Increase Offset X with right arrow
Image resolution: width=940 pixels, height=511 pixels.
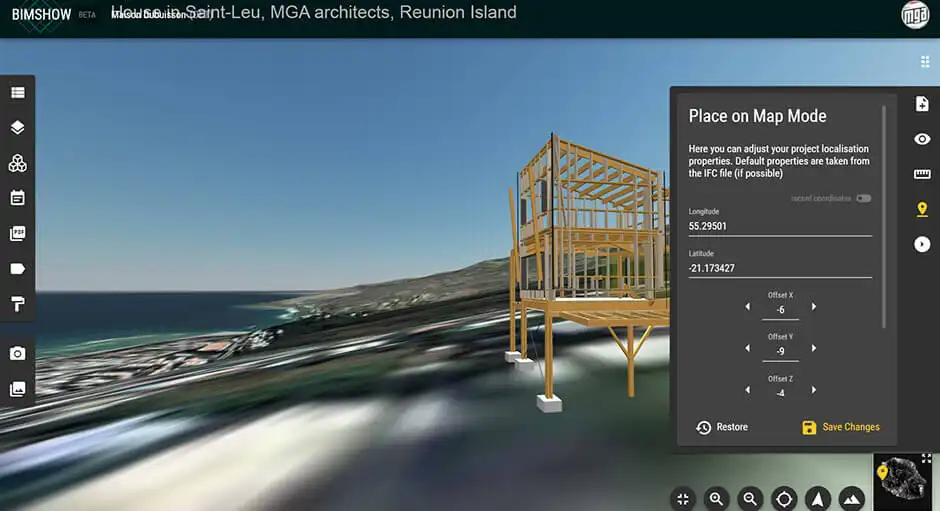[814, 306]
